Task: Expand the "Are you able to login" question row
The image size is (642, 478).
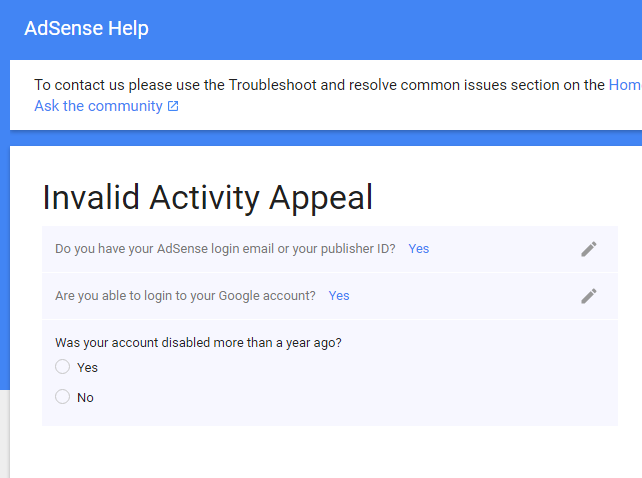Action: [330, 296]
